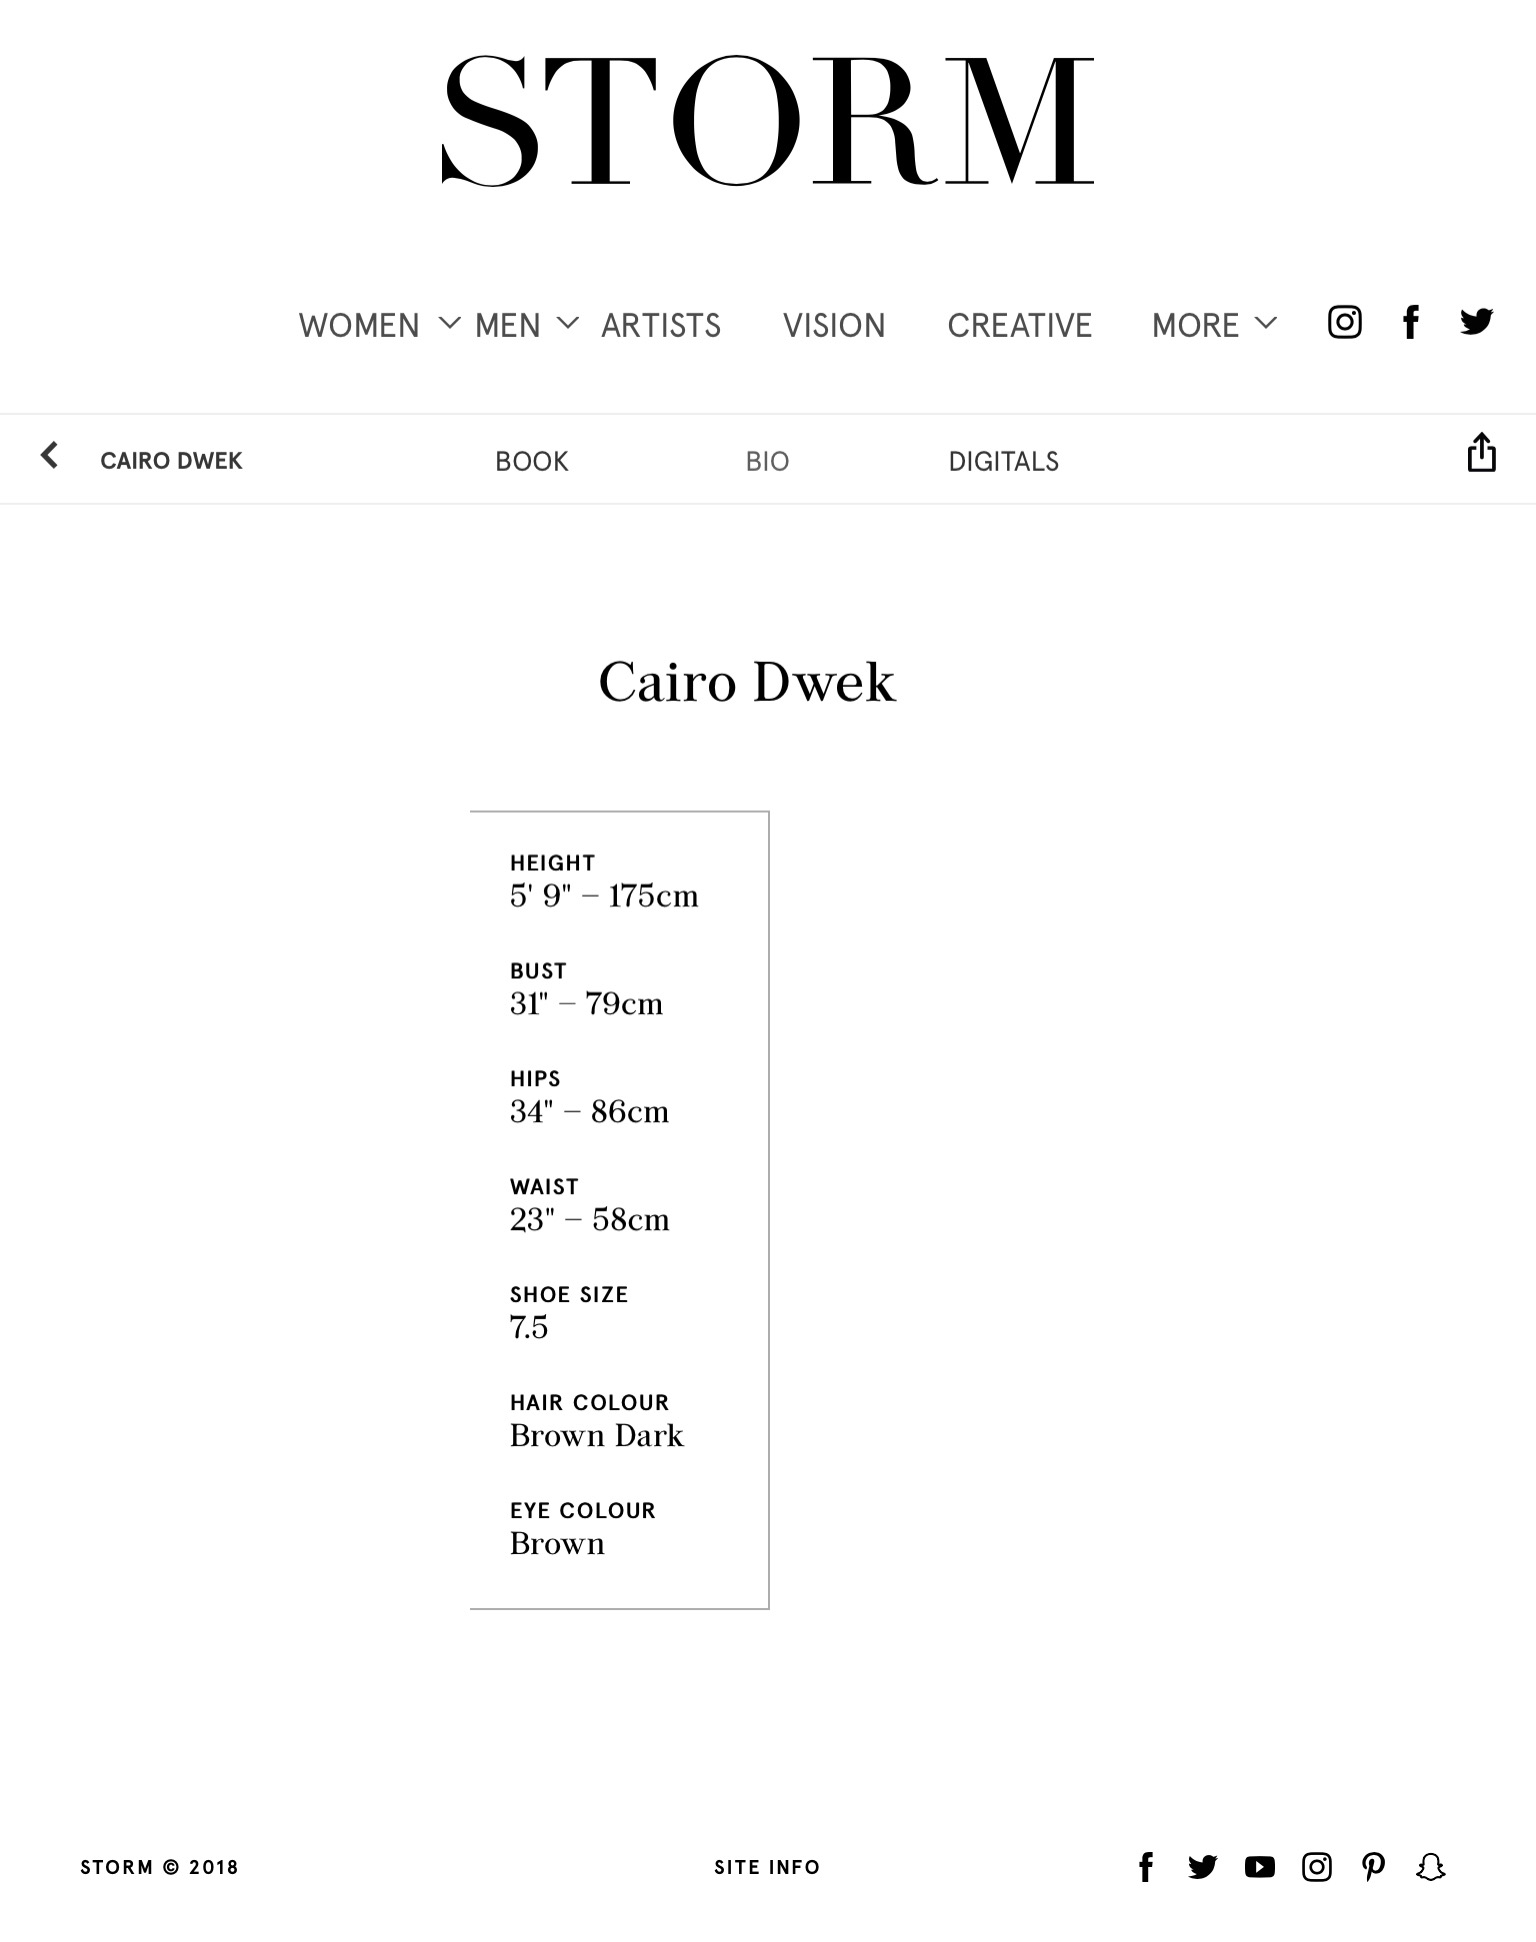Open Twitter icon in footer
The height and width of the screenshot is (1942, 1536).
[1202, 1867]
